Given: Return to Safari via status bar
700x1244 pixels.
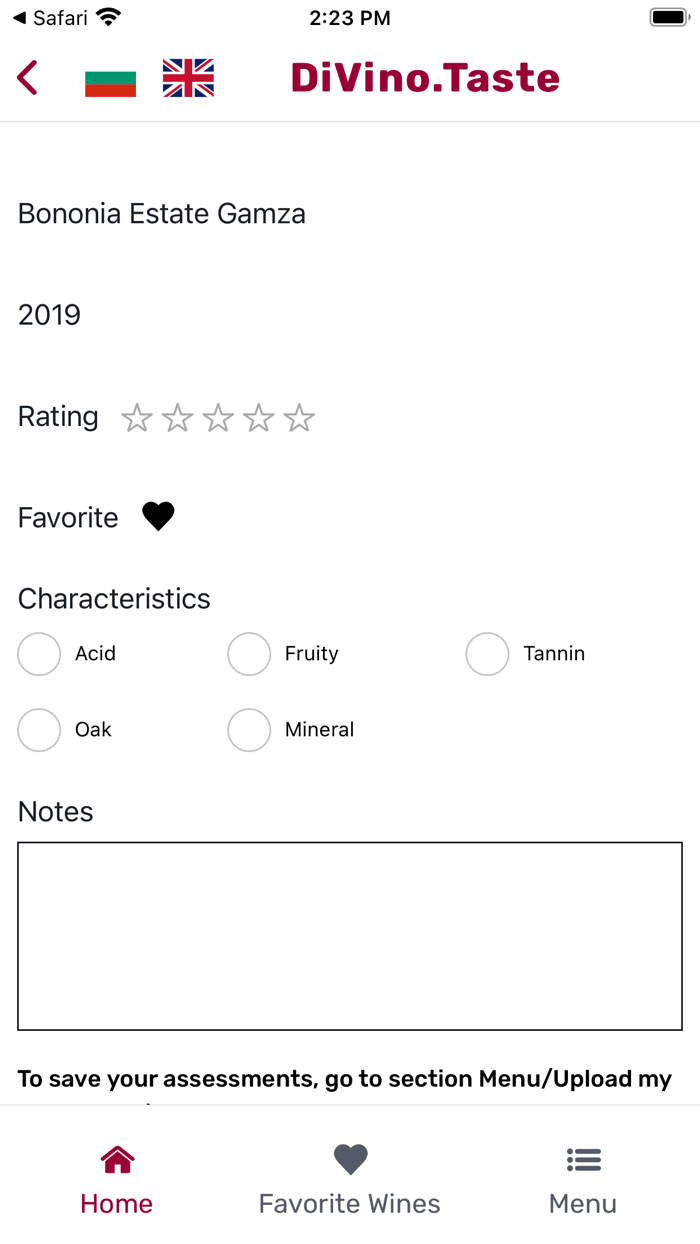Looking at the screenshot, I should (48, 18).
